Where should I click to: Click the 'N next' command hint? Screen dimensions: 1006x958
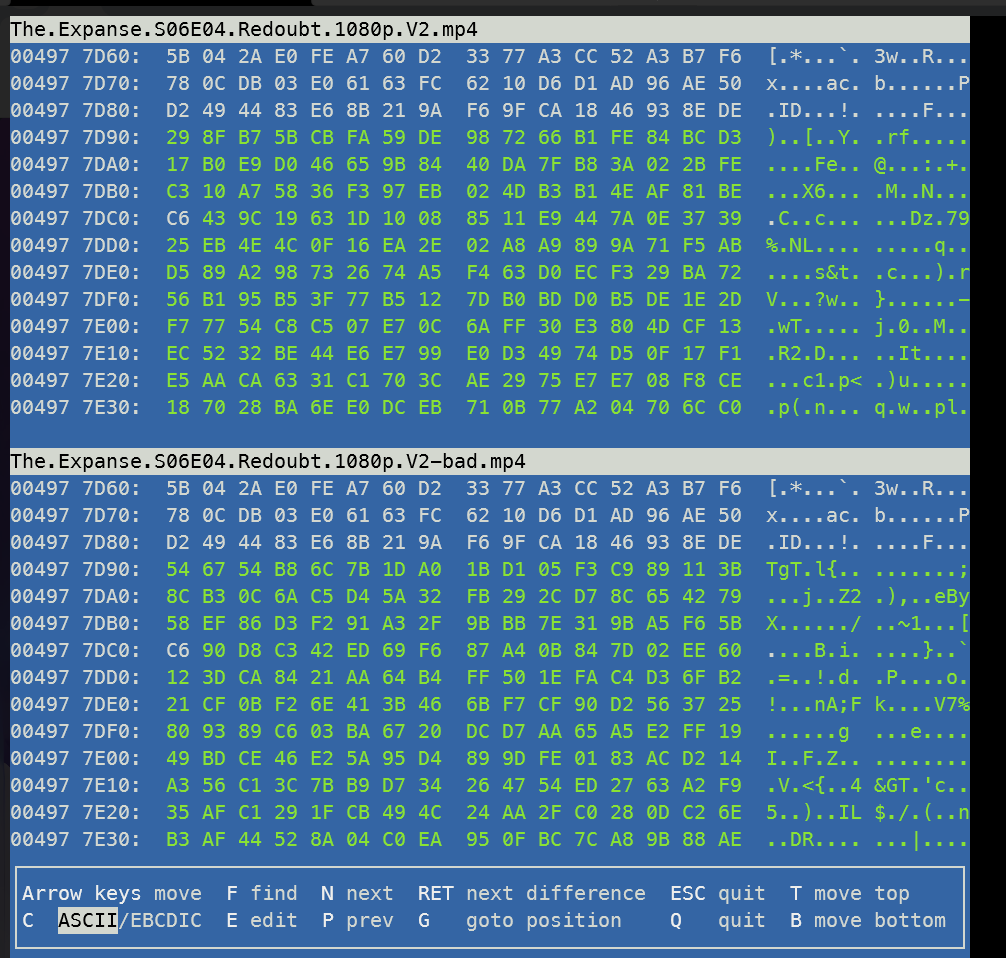pyautogui.click(x=357, y=893)
